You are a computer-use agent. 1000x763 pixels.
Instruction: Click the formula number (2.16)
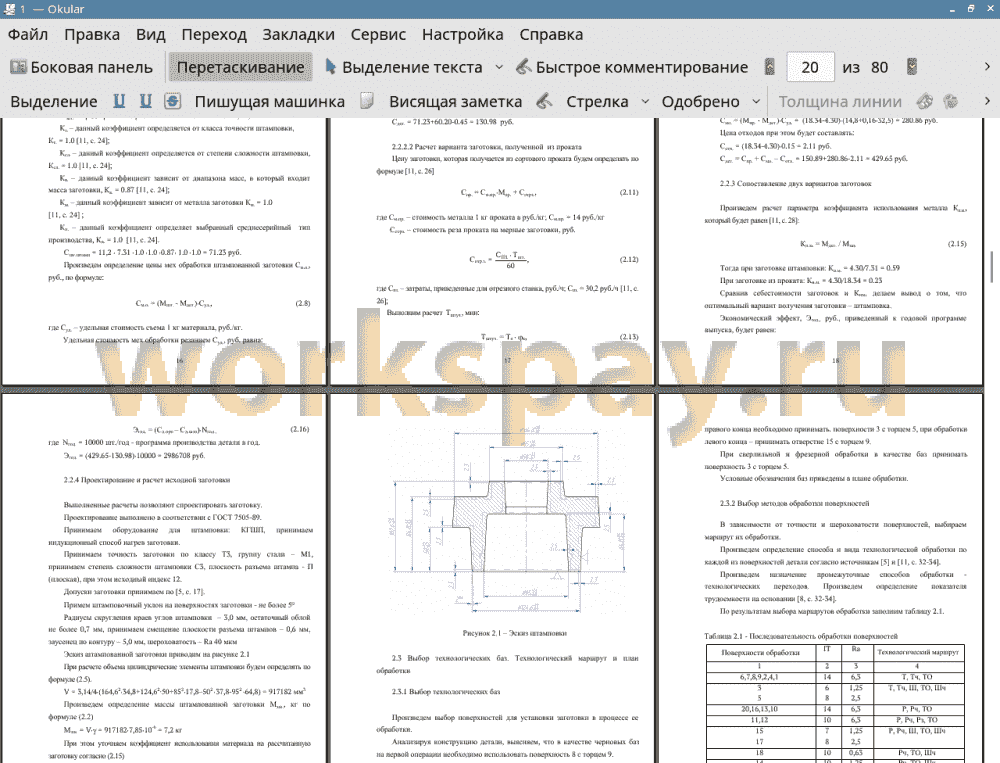tap(300, 429)
